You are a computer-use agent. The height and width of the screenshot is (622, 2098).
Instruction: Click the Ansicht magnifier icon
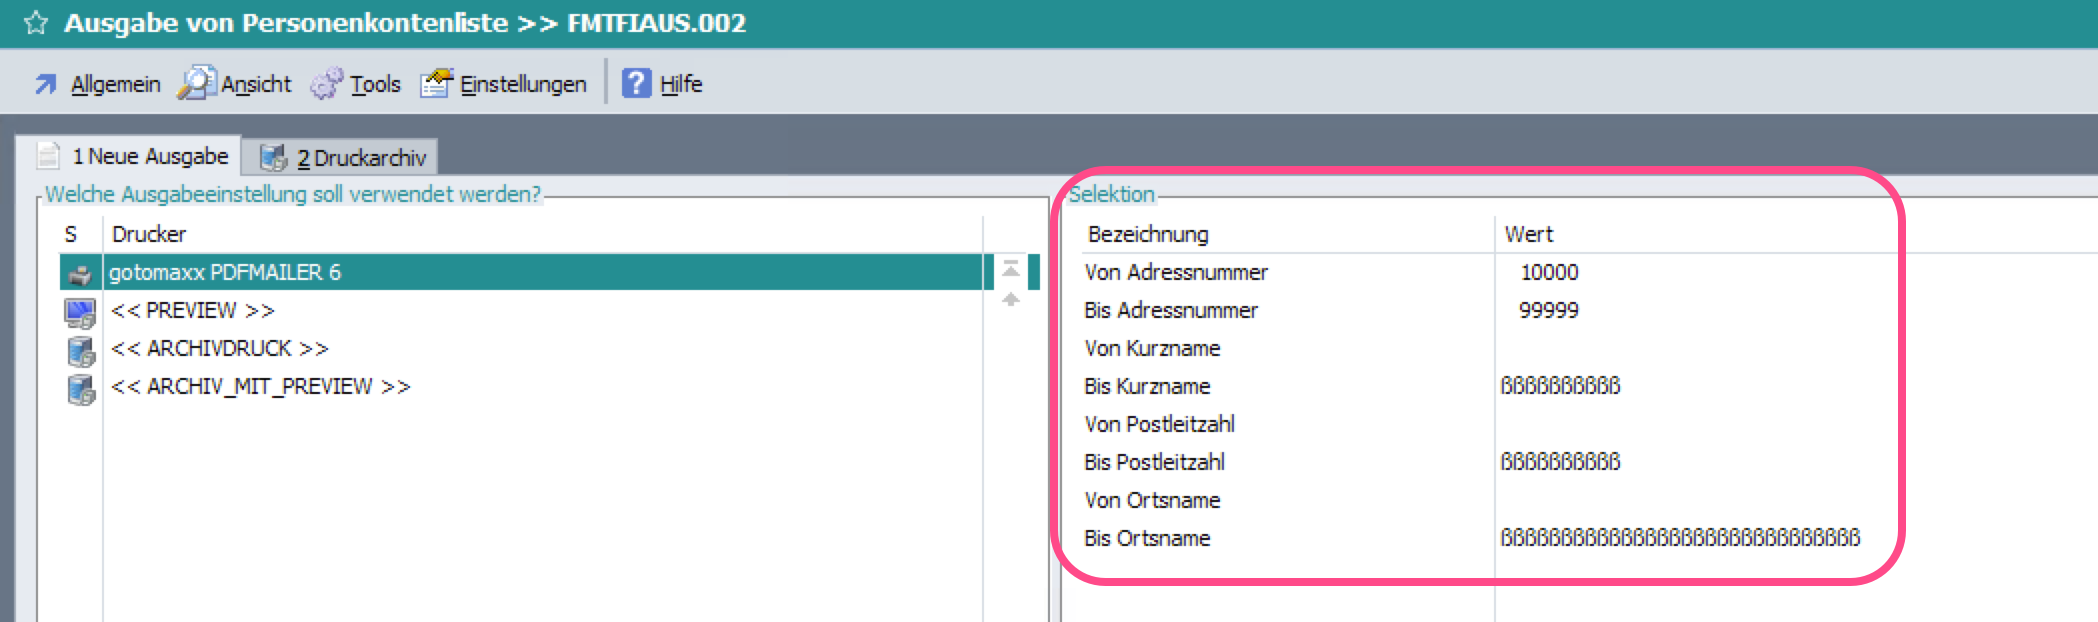[x=196, y=83]
